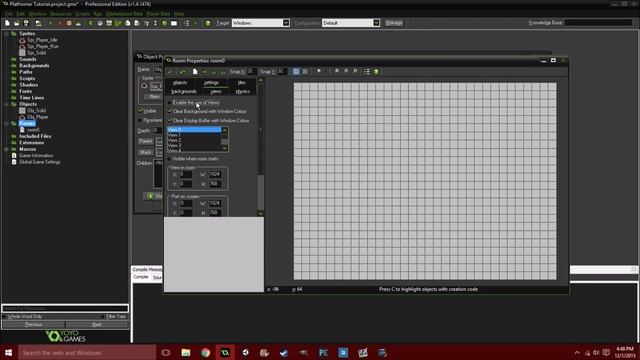This screenshot has width=640, height=360.
Task: Collapse the Sprites folder in resource tree
Action: coord(6,33)
